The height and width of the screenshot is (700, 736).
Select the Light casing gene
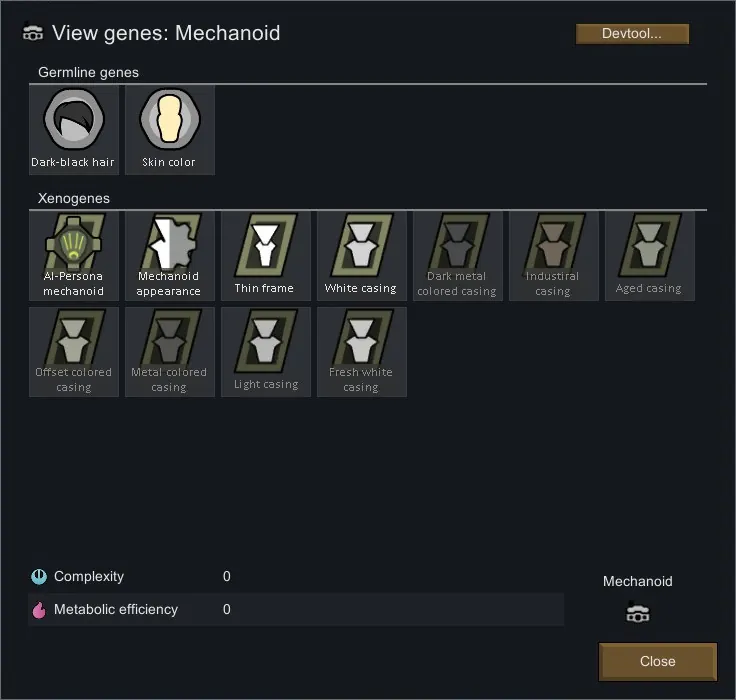pyautogui.click(x=266, y=352)
